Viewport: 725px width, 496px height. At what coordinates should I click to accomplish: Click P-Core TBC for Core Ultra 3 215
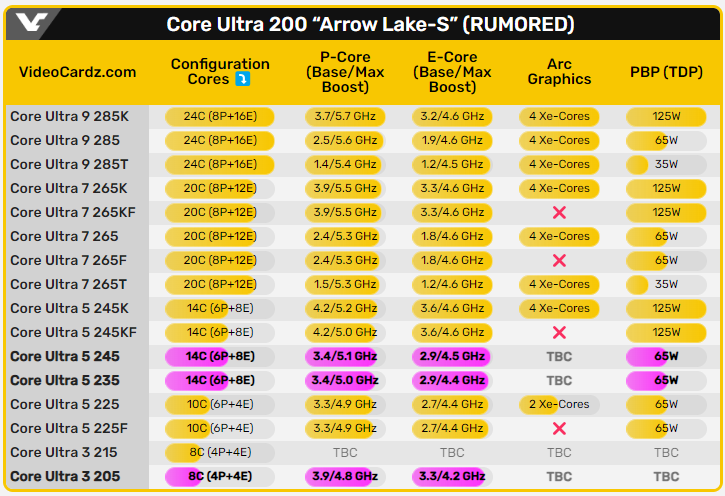point(345,453)
